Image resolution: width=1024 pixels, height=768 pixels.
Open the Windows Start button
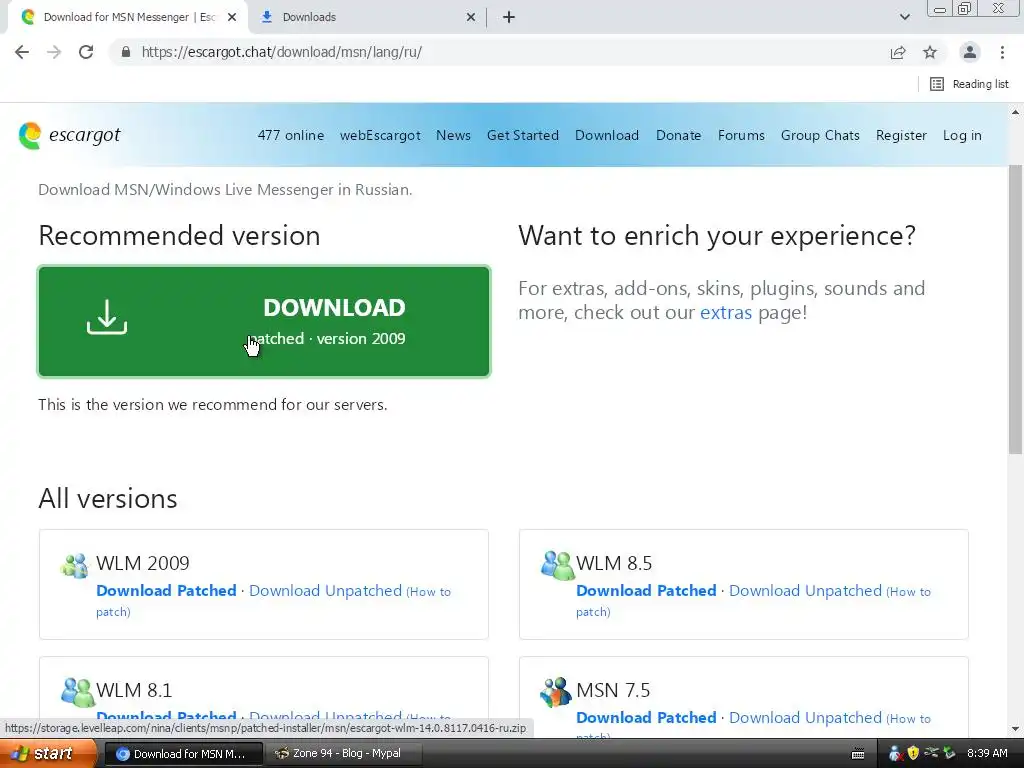(48, 754)
